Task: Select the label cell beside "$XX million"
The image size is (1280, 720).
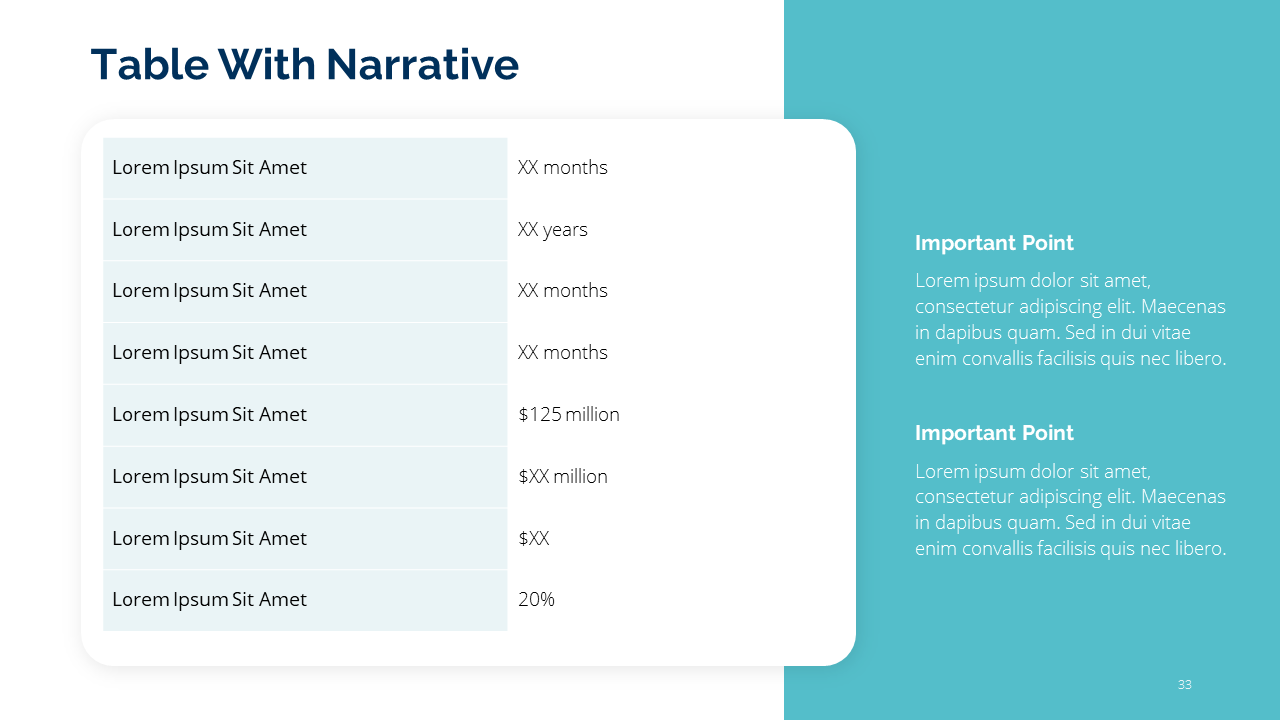Action: (210, 477)
